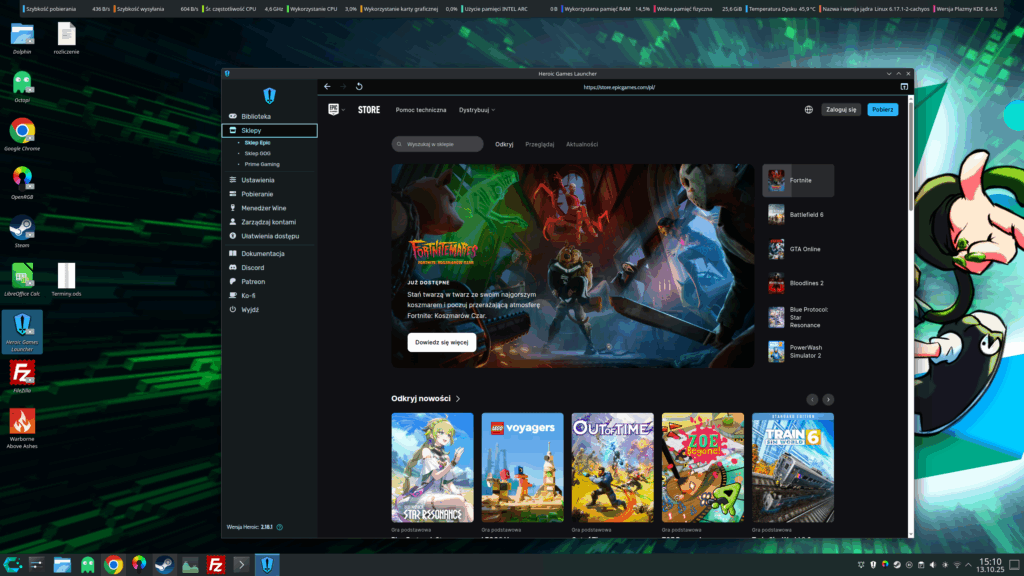Click the Heroic version help icon
The height and width of the screenshot is (576, 1024).
point(280,527)
